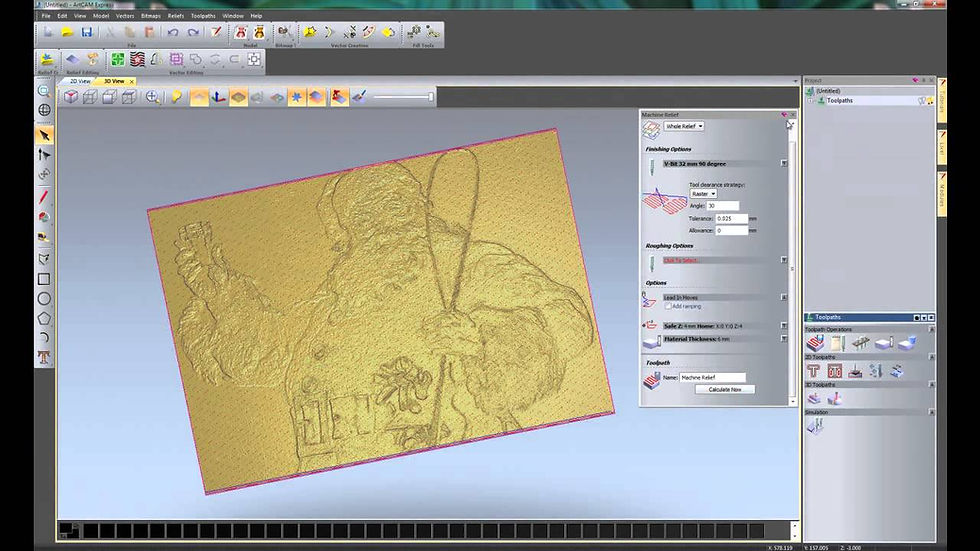The image size is (980, 551).
Task: Click the 2D profile T toolpath icon
Action: pyautogui.click(x=814, y=371)
